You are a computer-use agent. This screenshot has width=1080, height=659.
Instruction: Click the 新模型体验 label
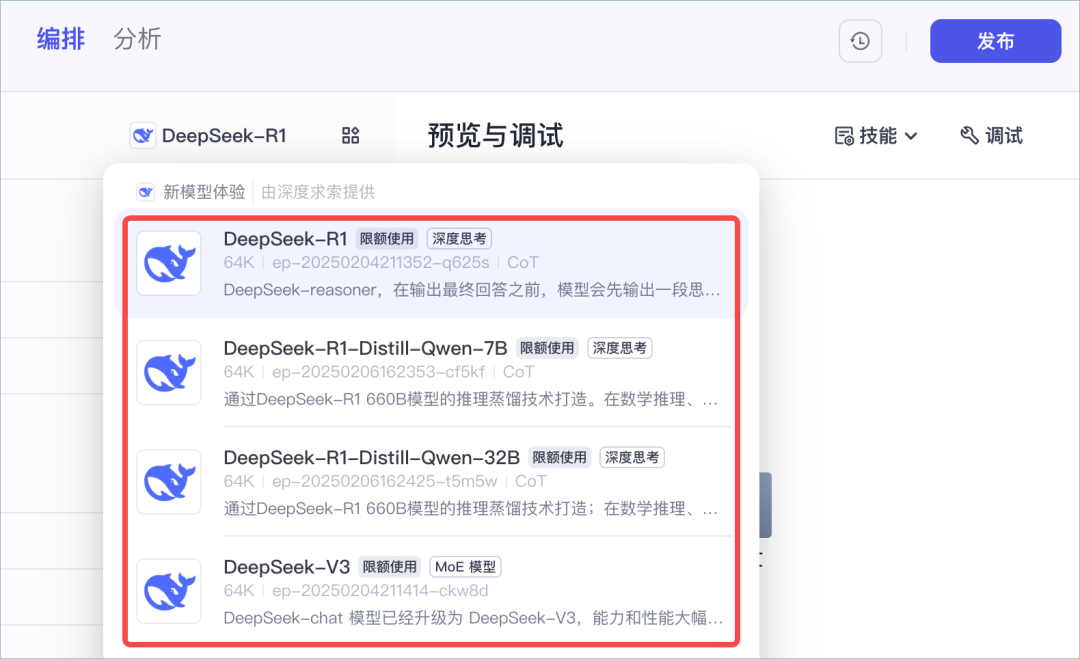[x=204, y=192]
